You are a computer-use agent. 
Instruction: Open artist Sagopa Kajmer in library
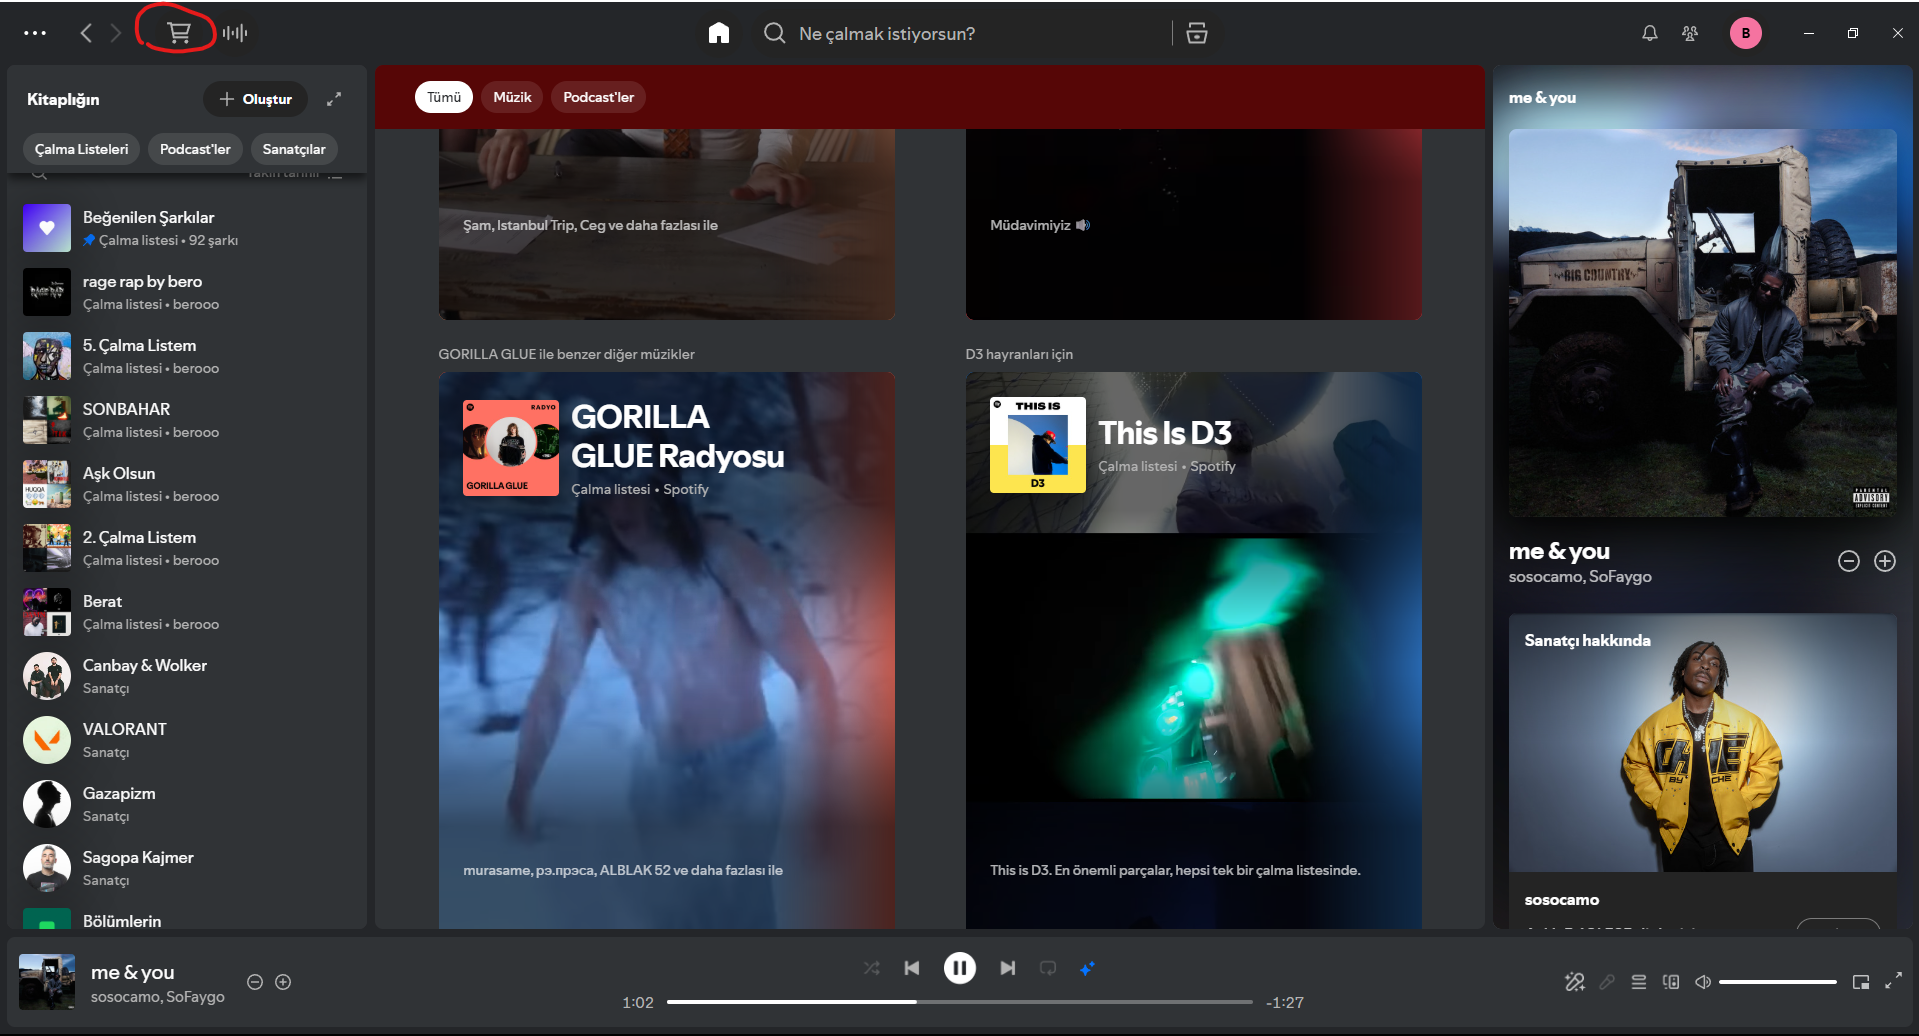(187, 868)
